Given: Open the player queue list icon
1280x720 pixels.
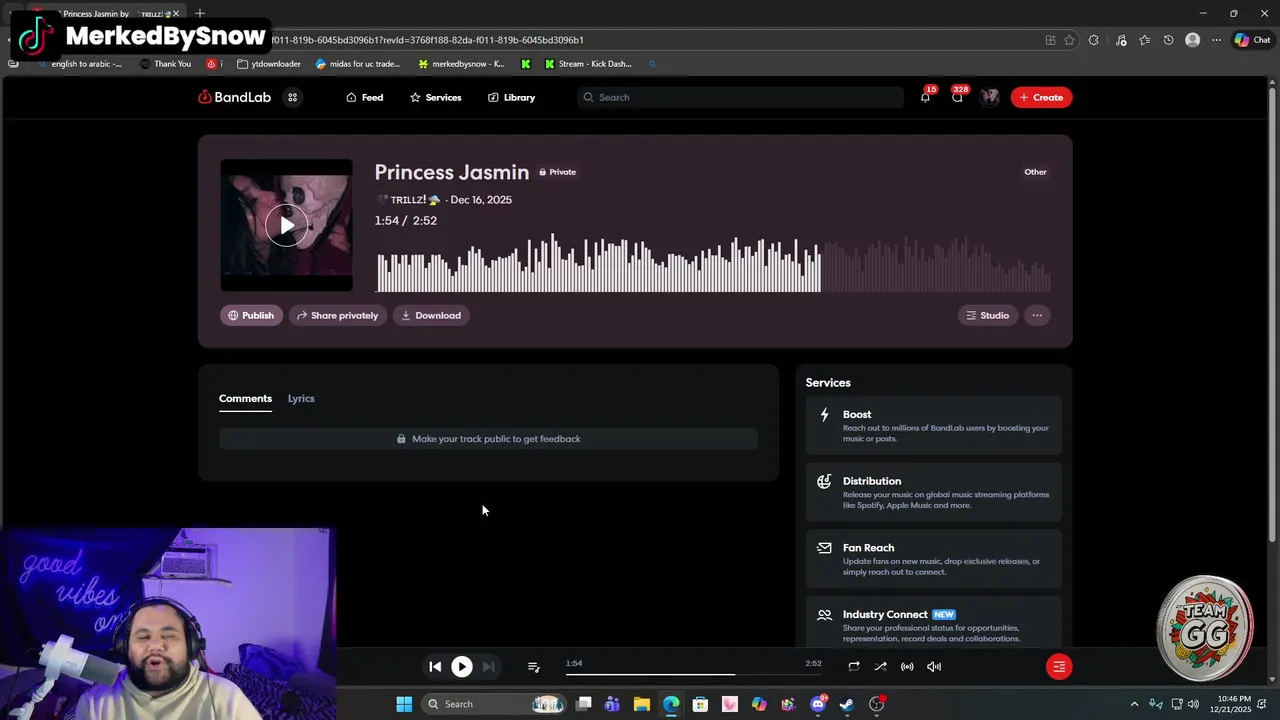Looking at the screenshot, I should pos(534,667).
